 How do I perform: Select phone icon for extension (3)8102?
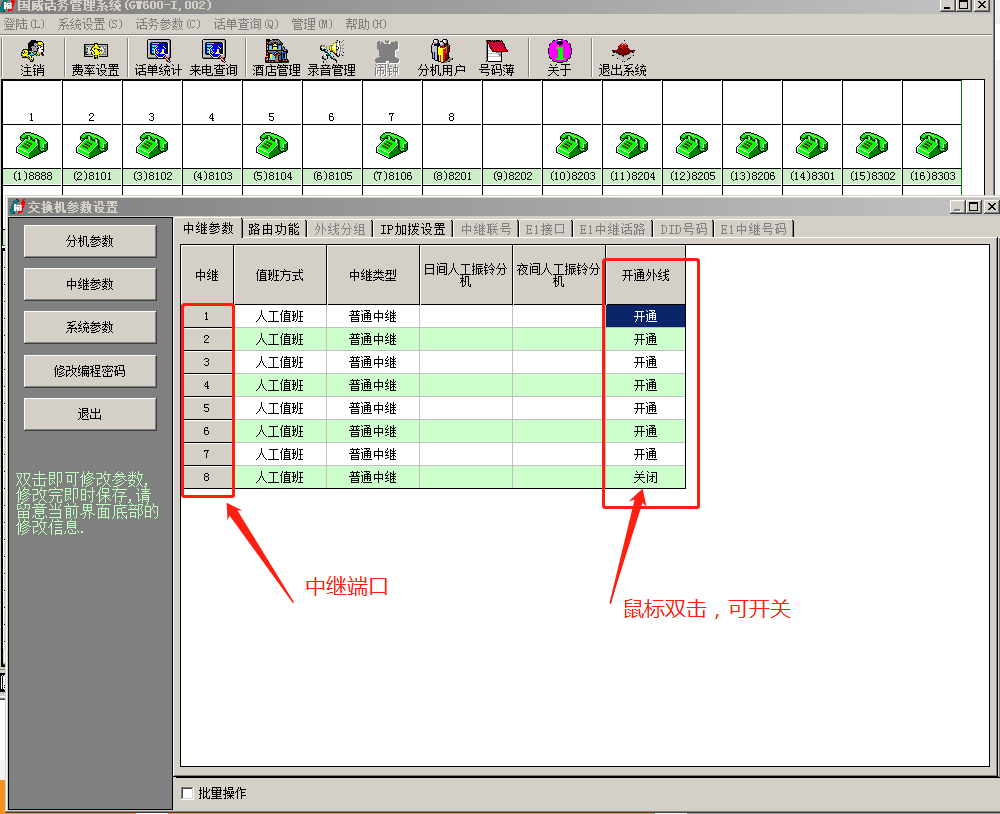[x=152, y=145]
